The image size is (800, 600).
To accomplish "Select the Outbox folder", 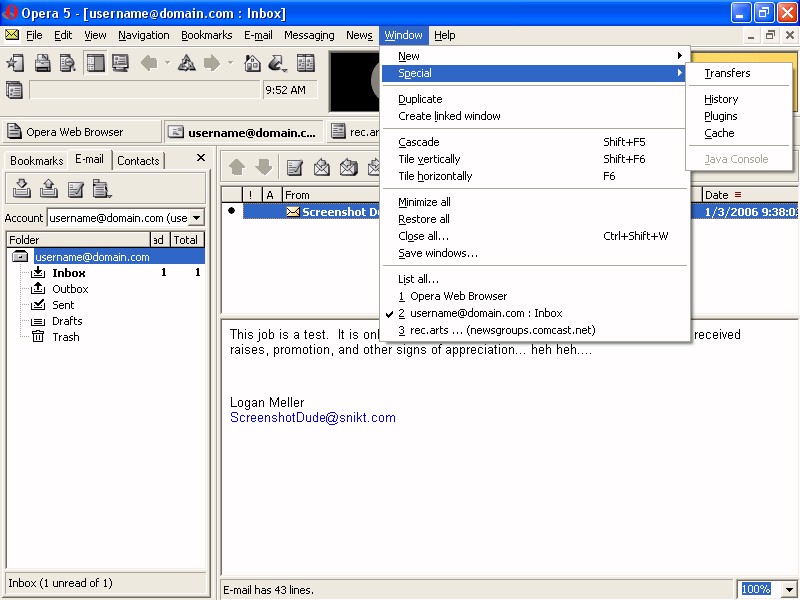I will pyautogui.click(x=70, y=289).
